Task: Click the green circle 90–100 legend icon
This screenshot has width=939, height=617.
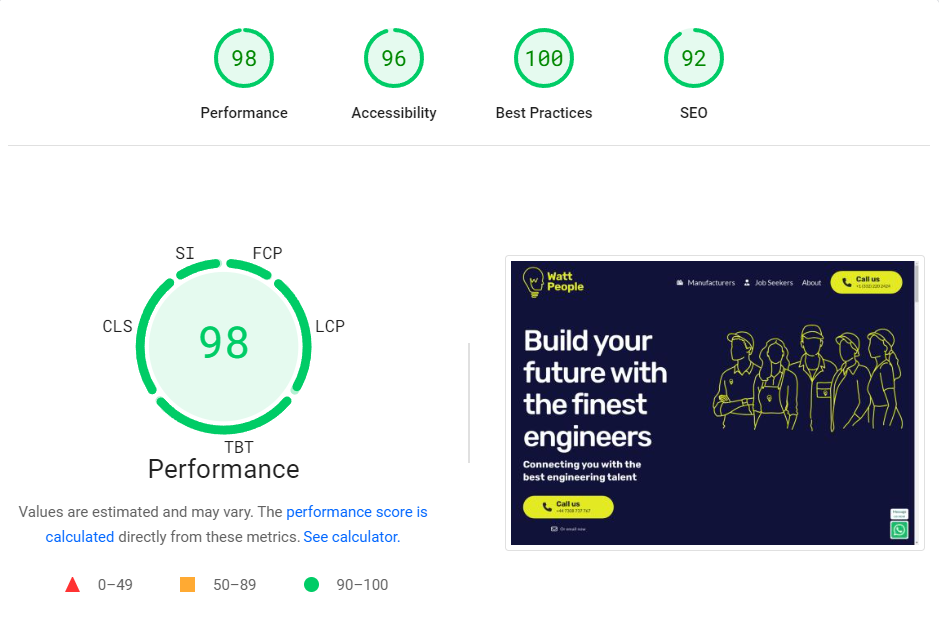Action: [311, 585]
